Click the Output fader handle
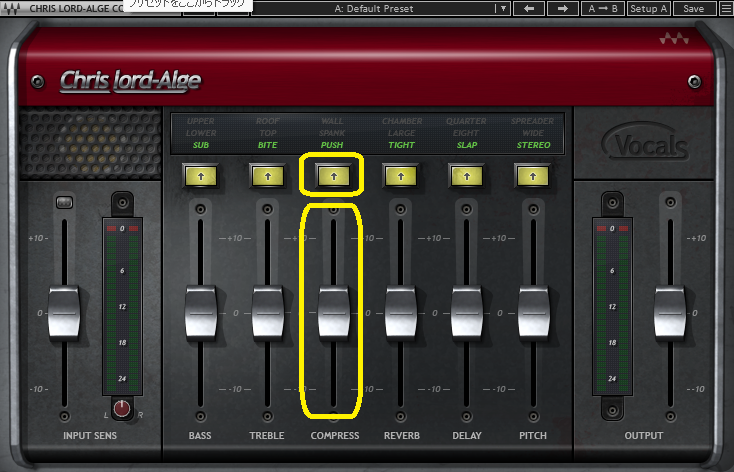The image size is (734, 472). click(670, 312)
